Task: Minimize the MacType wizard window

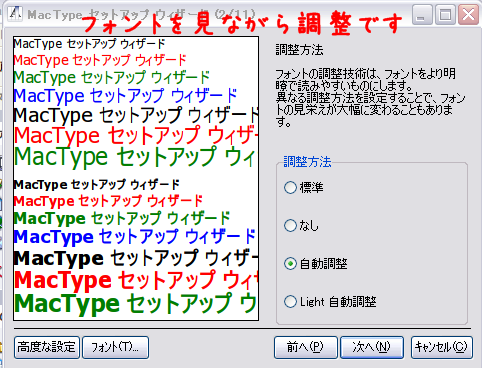Action: point(422,15)
